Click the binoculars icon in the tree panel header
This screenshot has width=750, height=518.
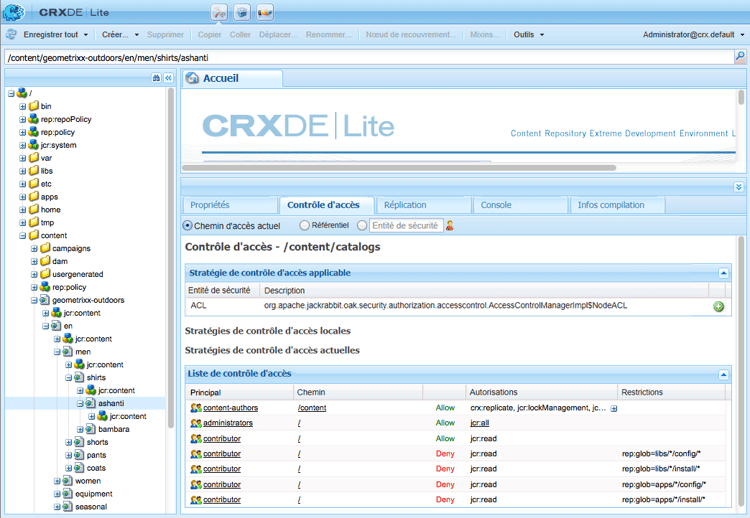(156, 78)
